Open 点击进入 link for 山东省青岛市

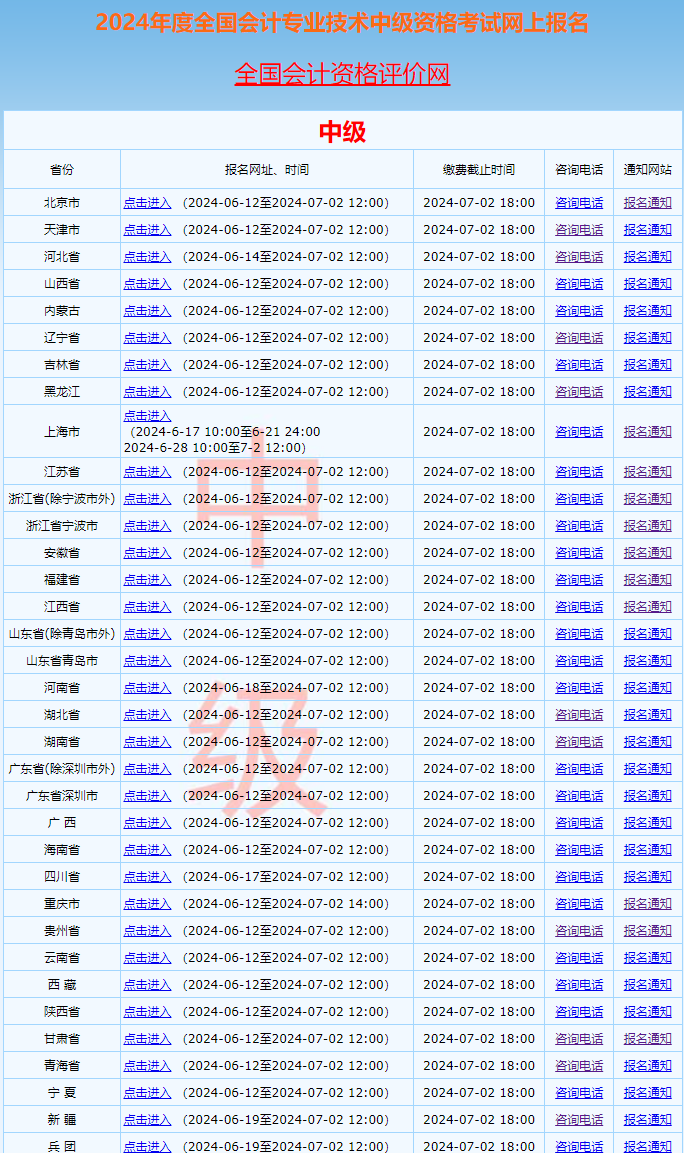pos(147,661)
